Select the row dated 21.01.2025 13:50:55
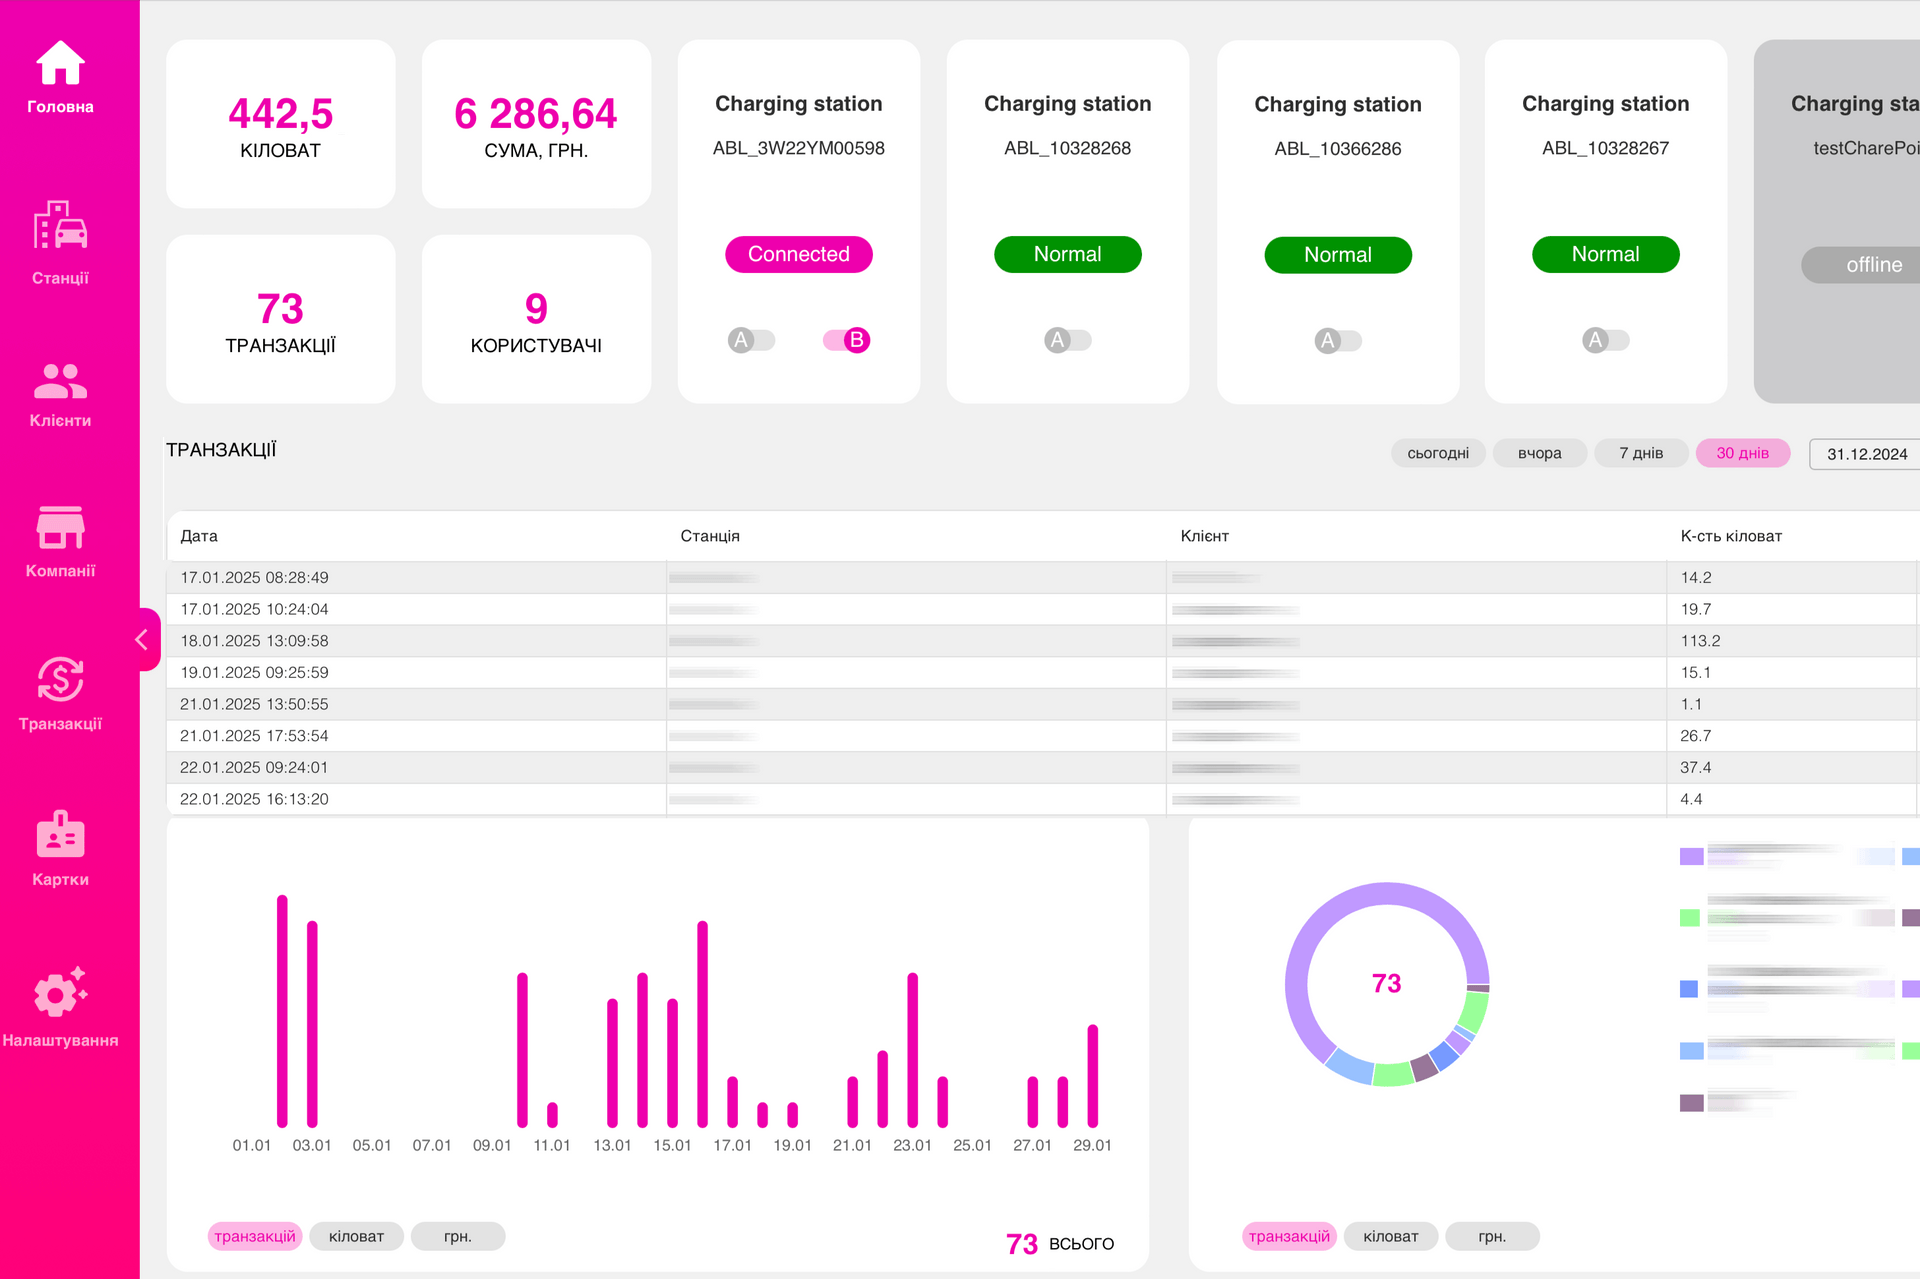The image size is (1920, 1279). click(x=1041, y=704)
